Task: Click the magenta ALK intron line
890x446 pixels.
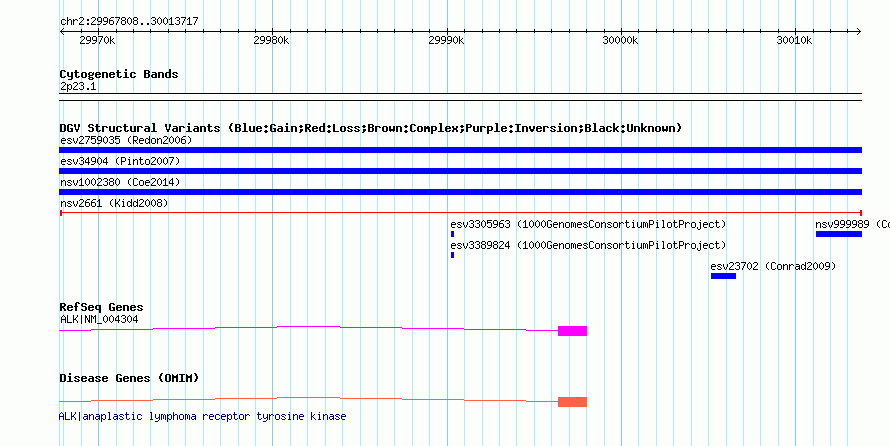Action: pyautogui.click(x=309, y=328)
